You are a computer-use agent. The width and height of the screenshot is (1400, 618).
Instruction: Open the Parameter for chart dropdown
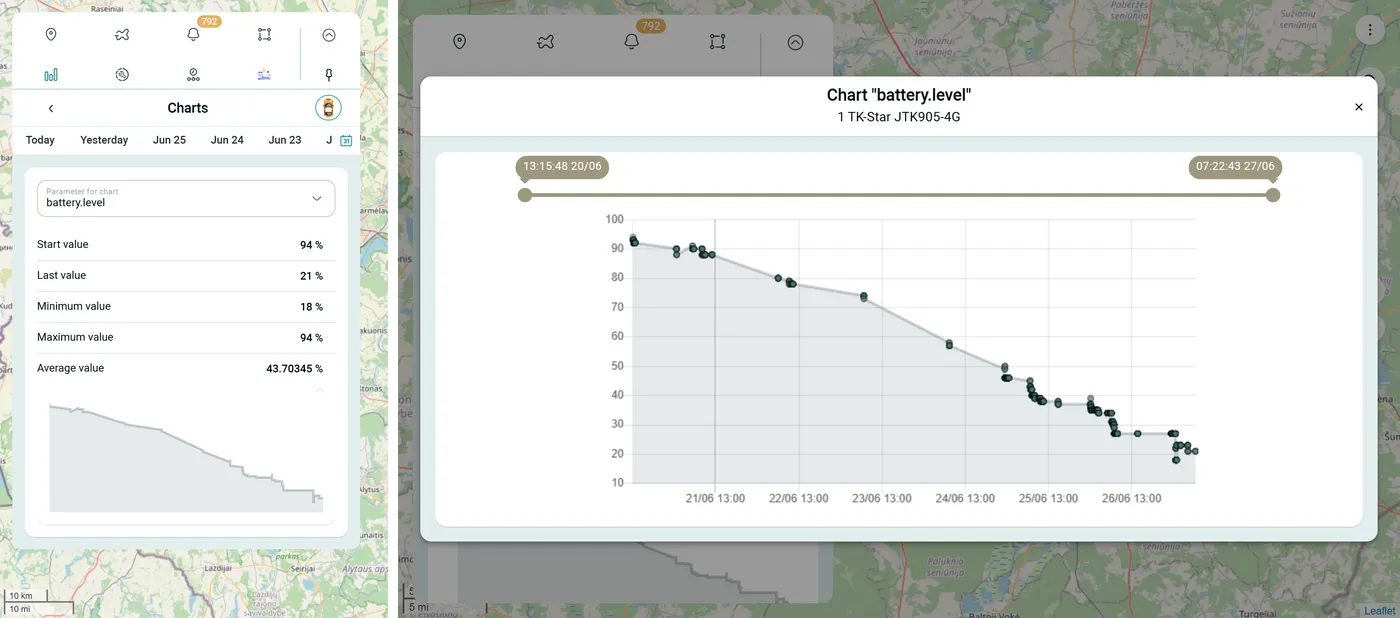[x=186, y=198]
